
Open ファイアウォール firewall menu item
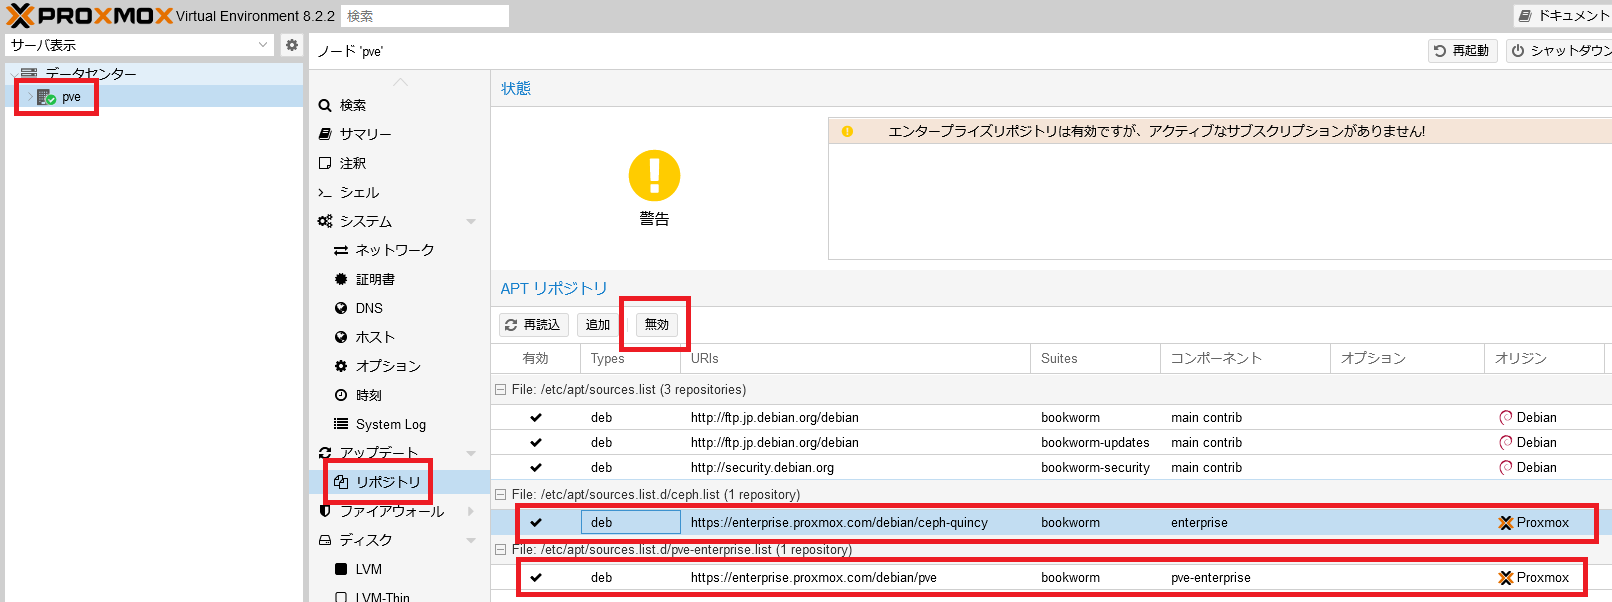click(381, 511)
